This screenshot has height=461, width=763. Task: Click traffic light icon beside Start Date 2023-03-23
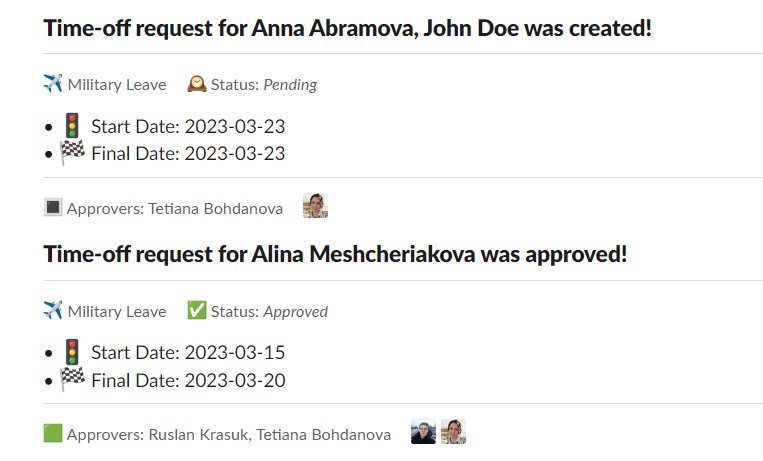pos(71,126)
